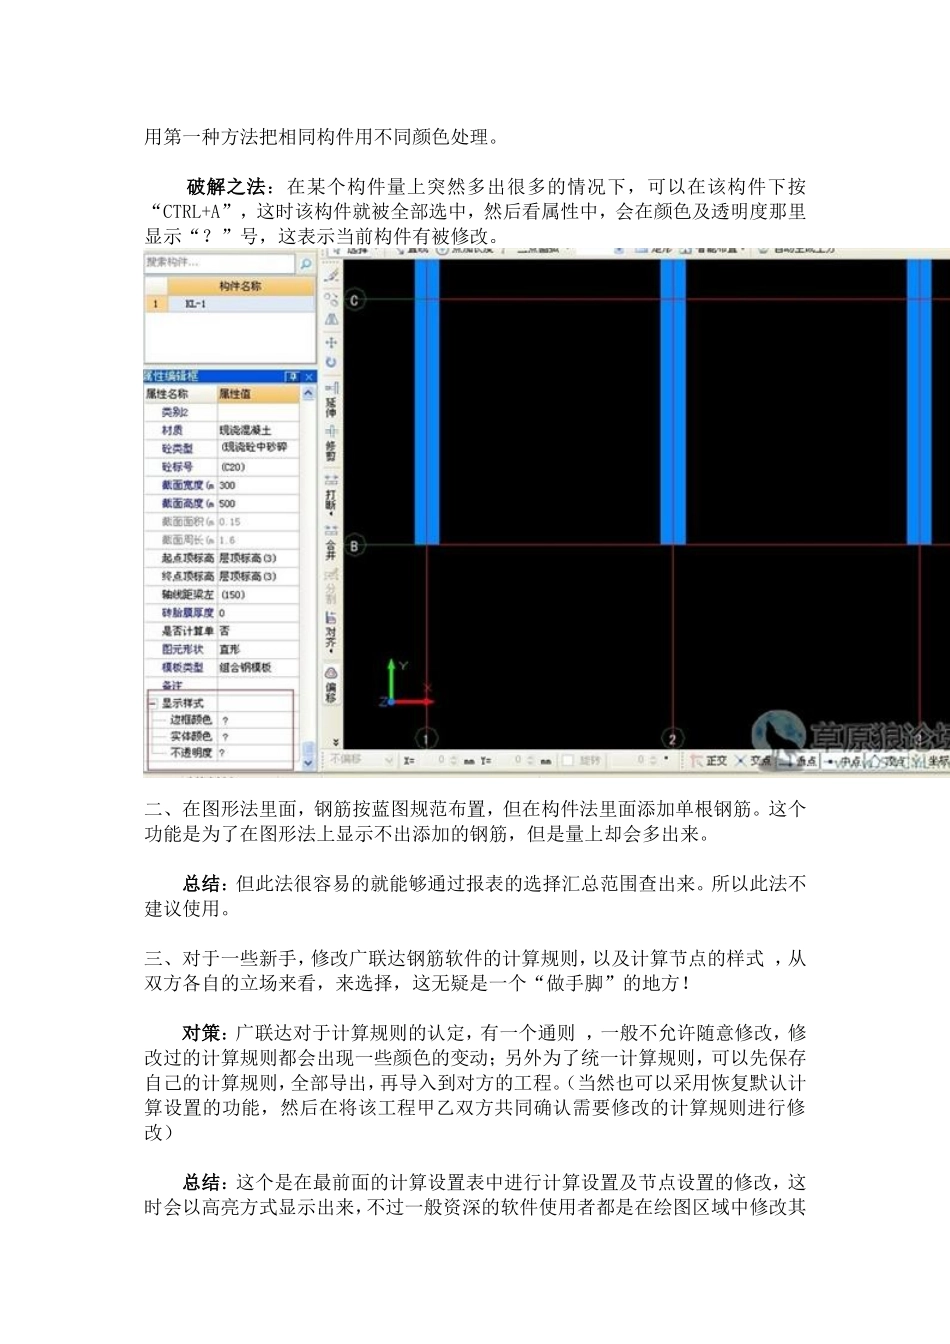Activate the 打断 break tool
950x1344 pixels.
(x=332, y=494)
